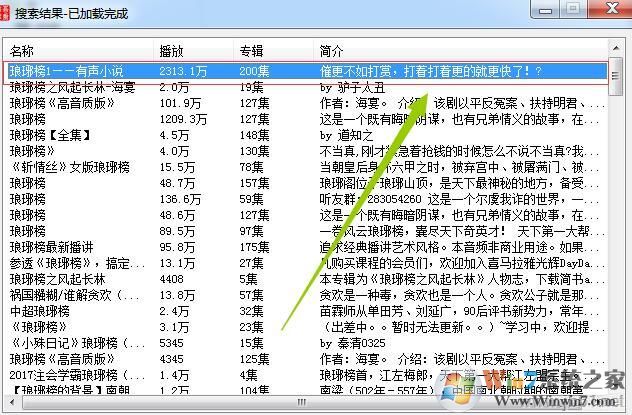This screenshot has width=632, height=415.
Task: Select 琅琊榜 row with 48.6万 plays
Action: click(308, 215)
